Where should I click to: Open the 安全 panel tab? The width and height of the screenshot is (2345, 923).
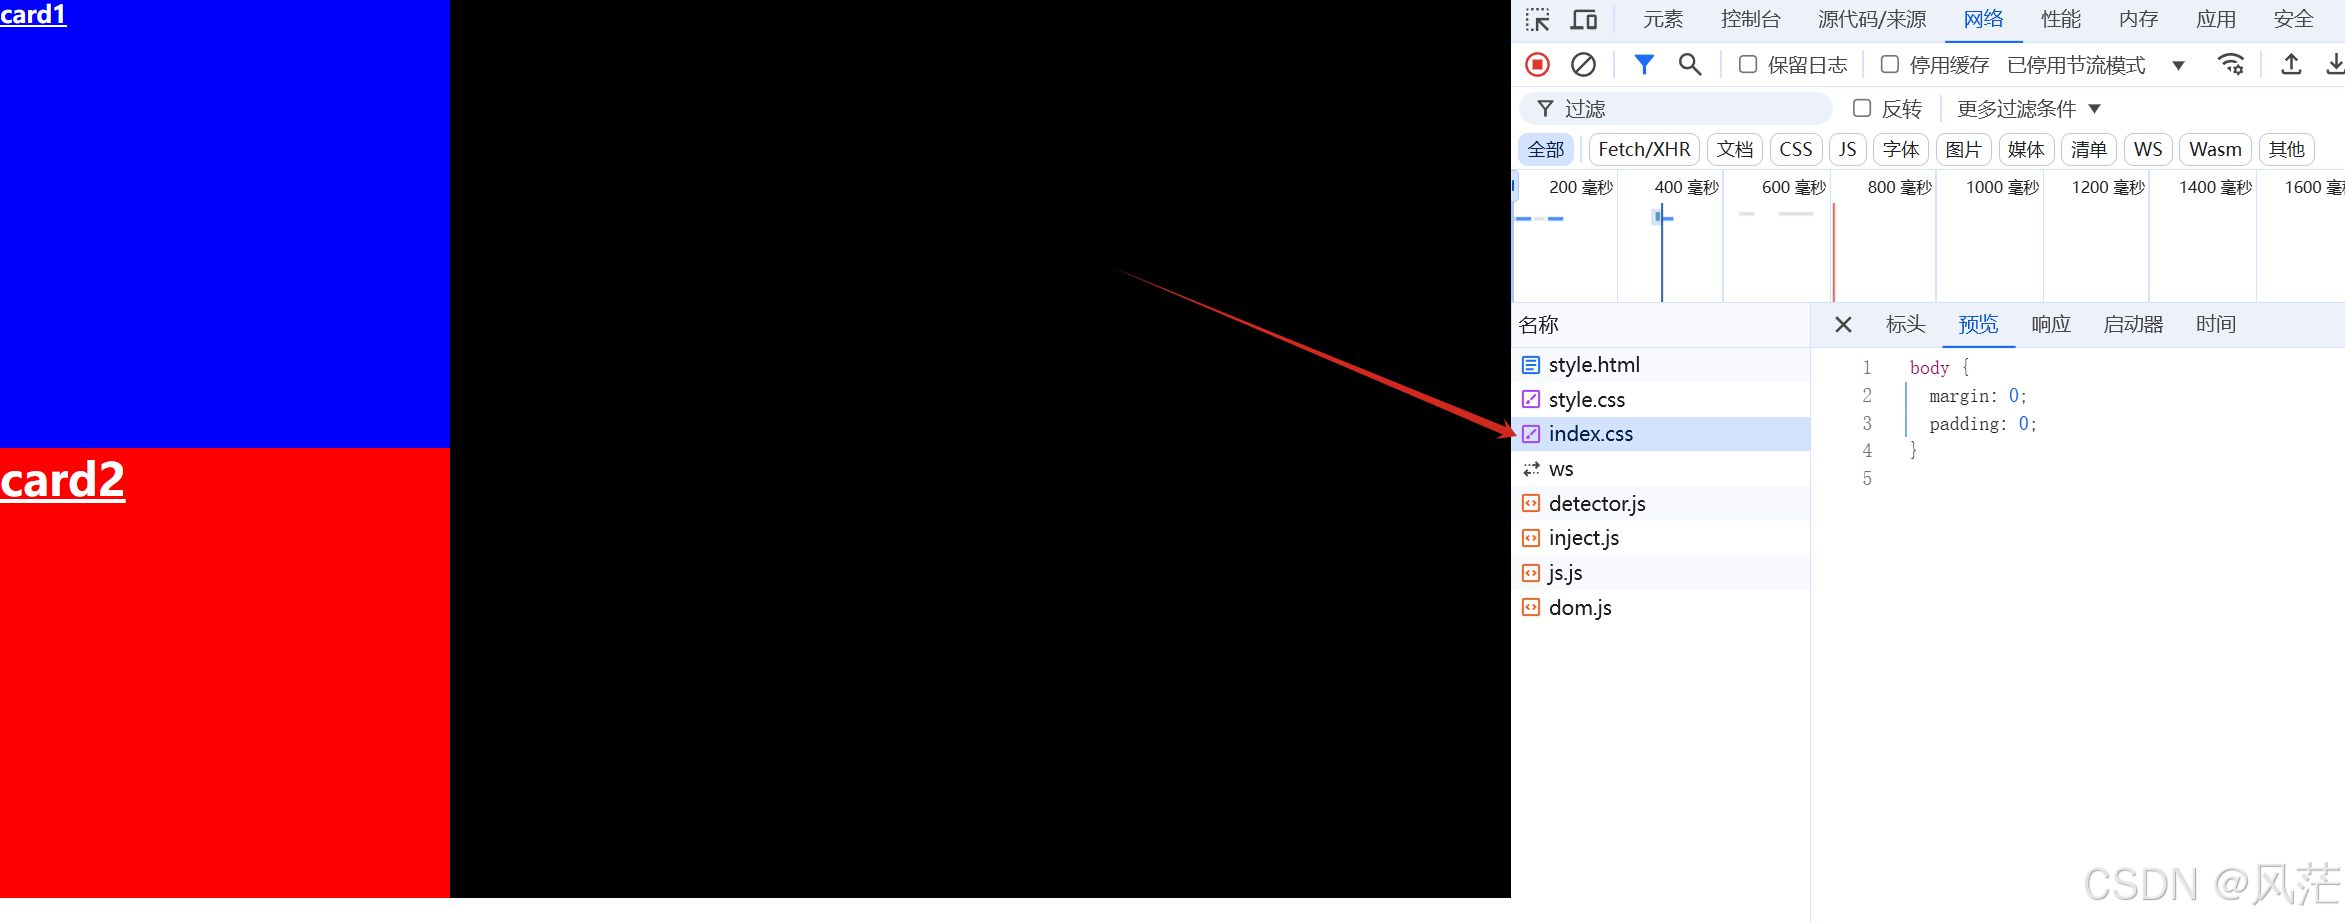(2294, 20)
